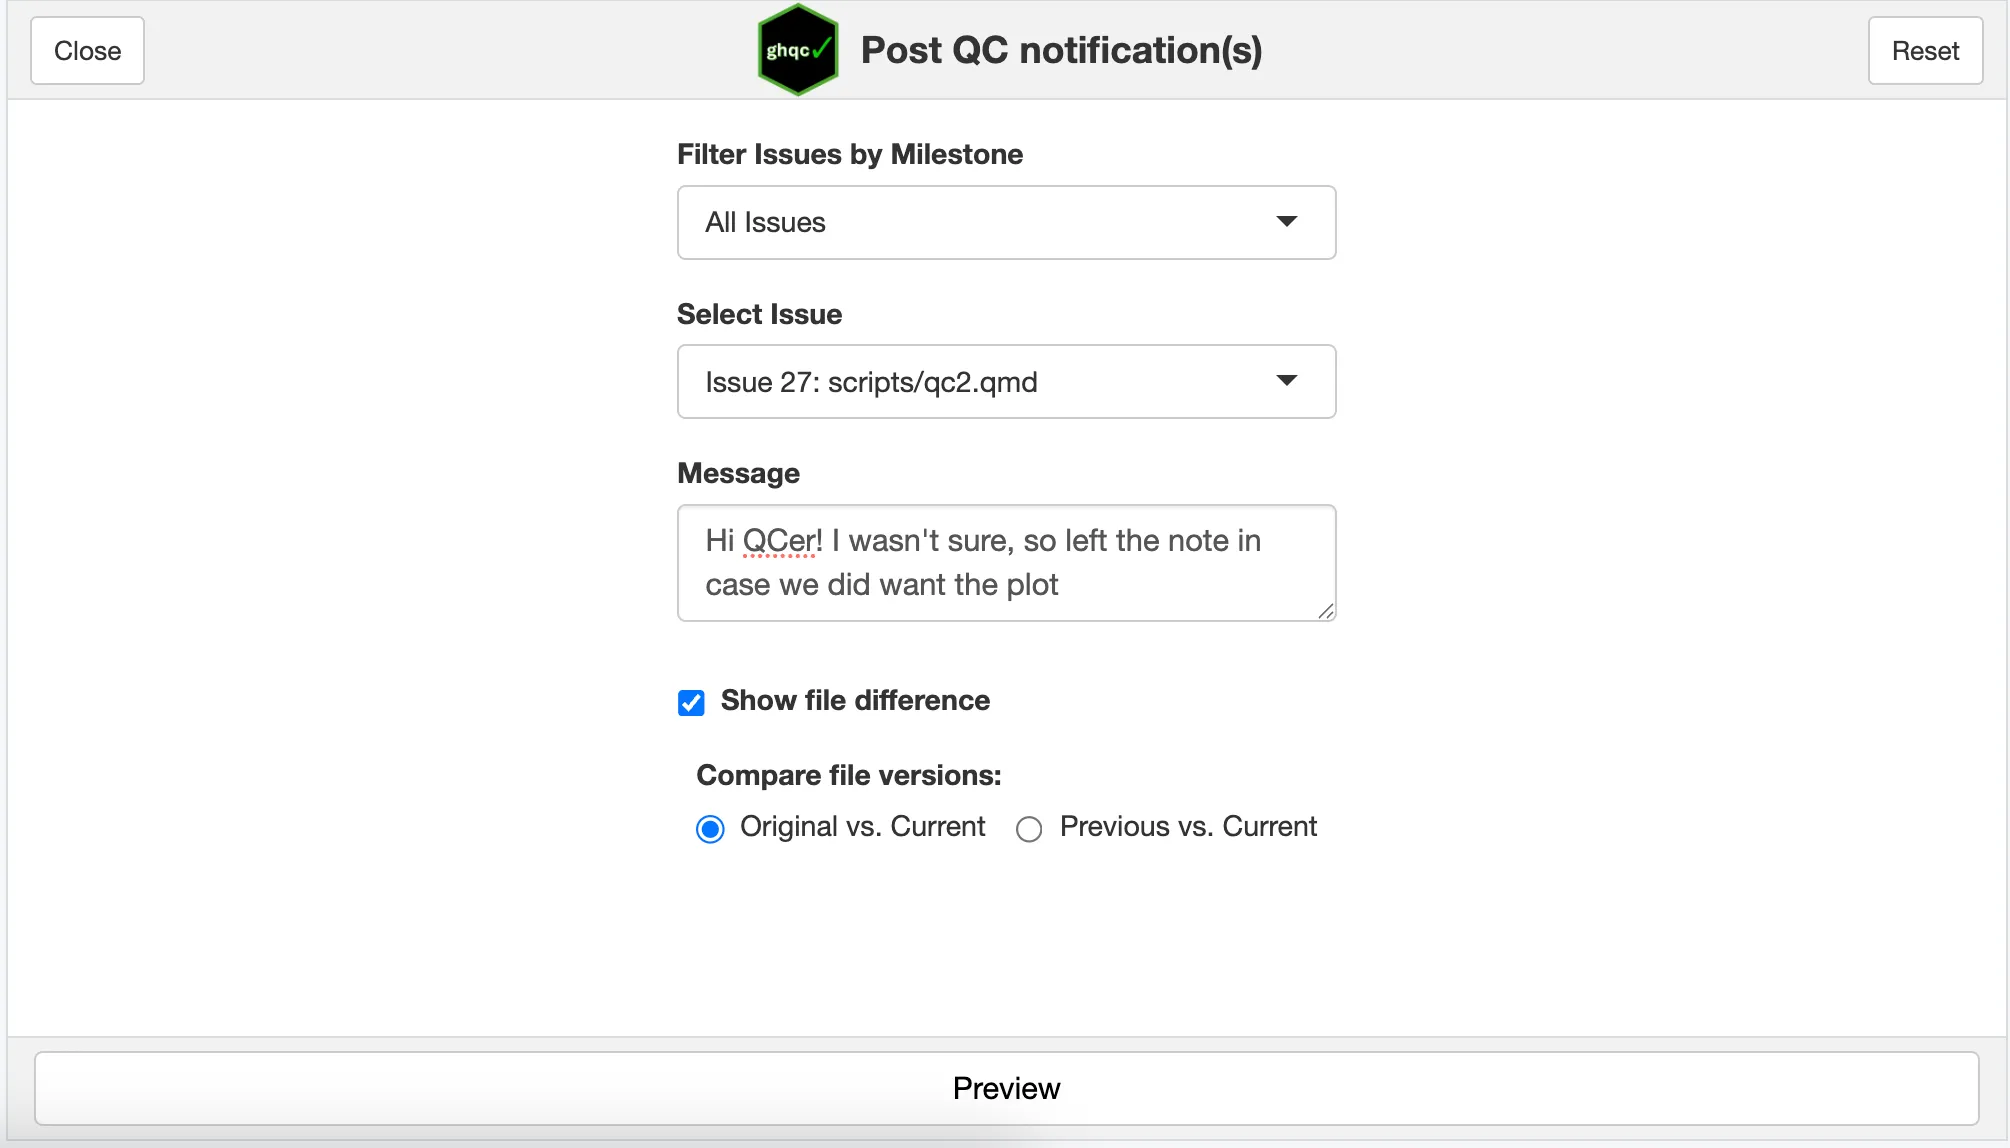Click the "Original vs. Current" label text
Screen dimensions: 2010x1148
point(862,826)
